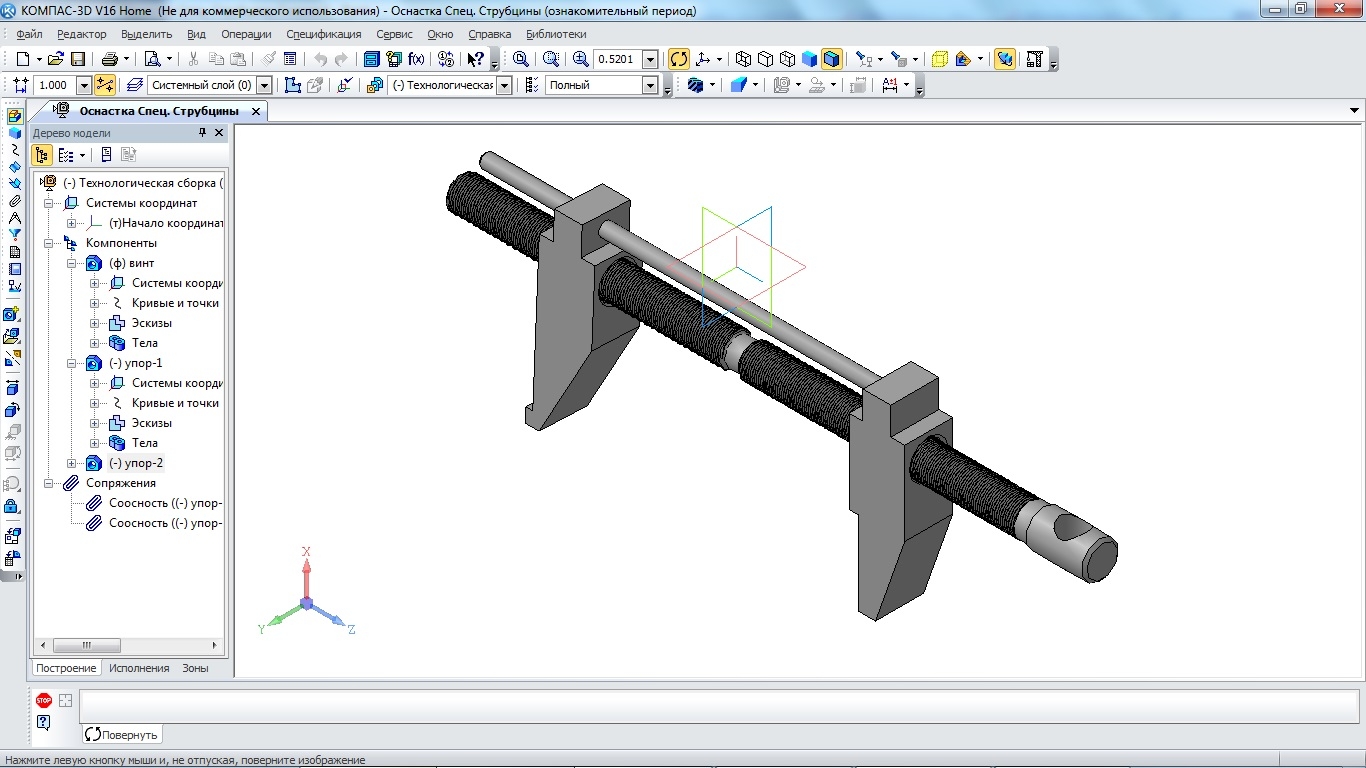Print the document with the printer icon
The width and height of the screenshot is (1366, 768).
(110, 59)
